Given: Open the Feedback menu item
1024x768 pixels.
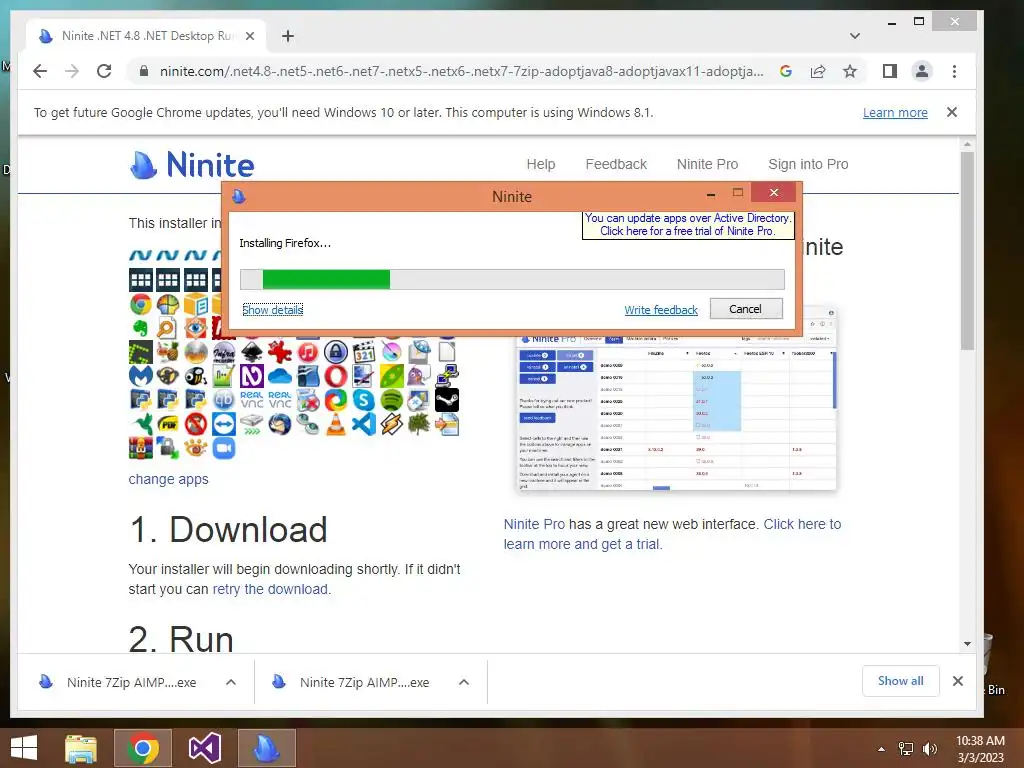Looking at the screenshot, I should (x=616, y=164).
